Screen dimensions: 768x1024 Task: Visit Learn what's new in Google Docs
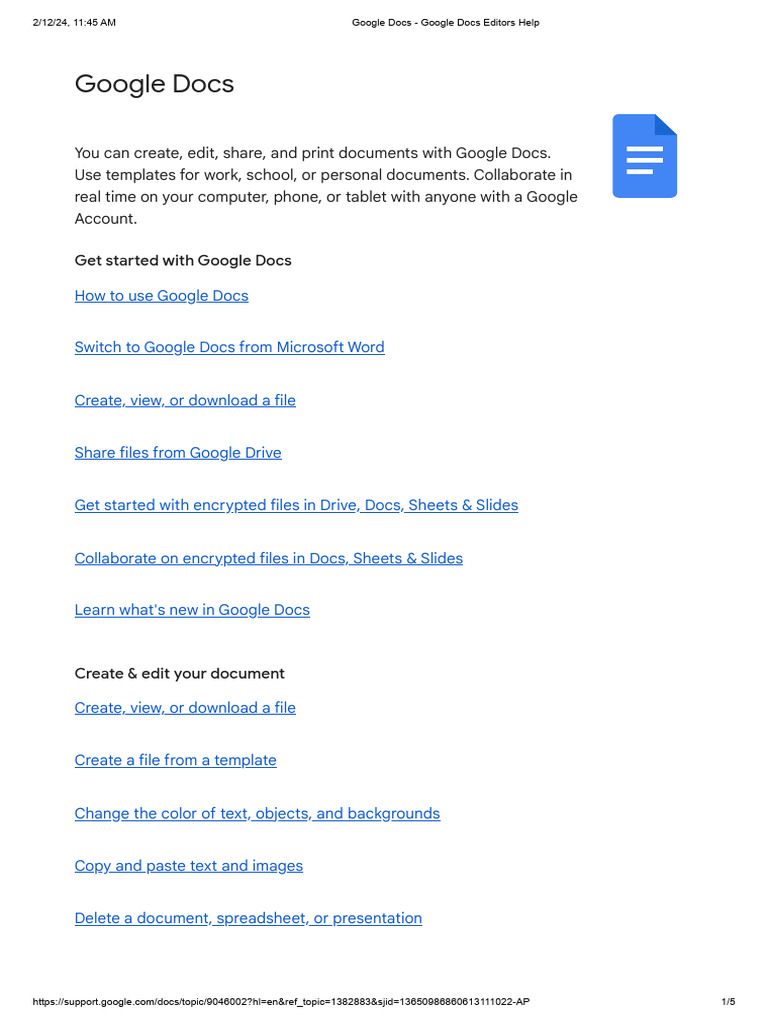192,610
